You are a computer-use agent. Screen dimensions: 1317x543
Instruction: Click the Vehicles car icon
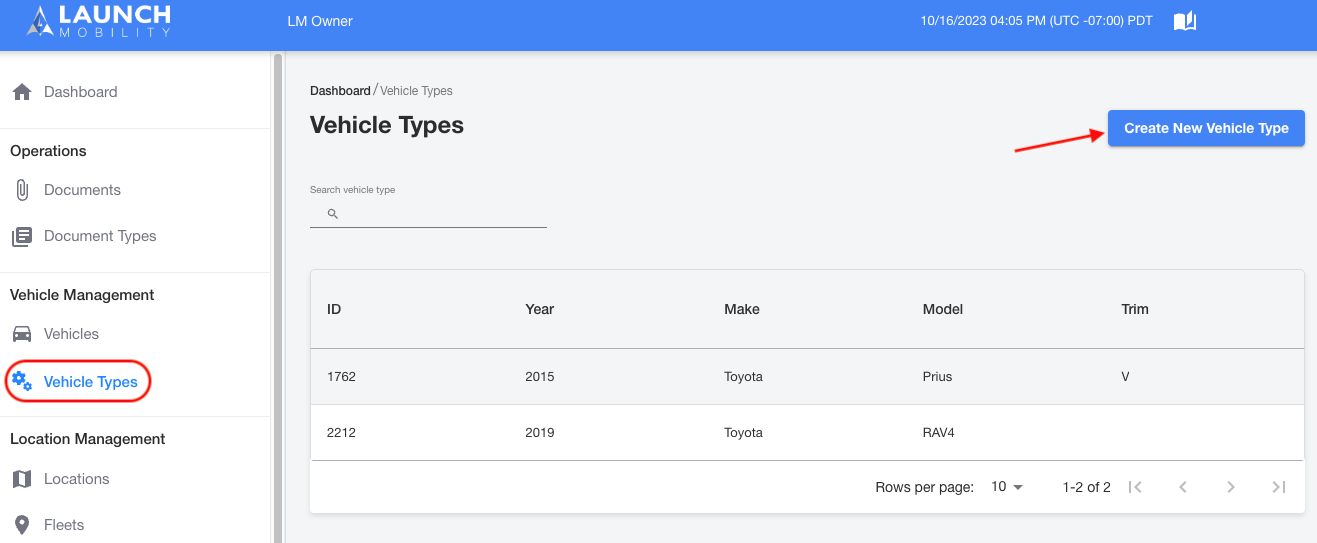(x=22, y=334)
